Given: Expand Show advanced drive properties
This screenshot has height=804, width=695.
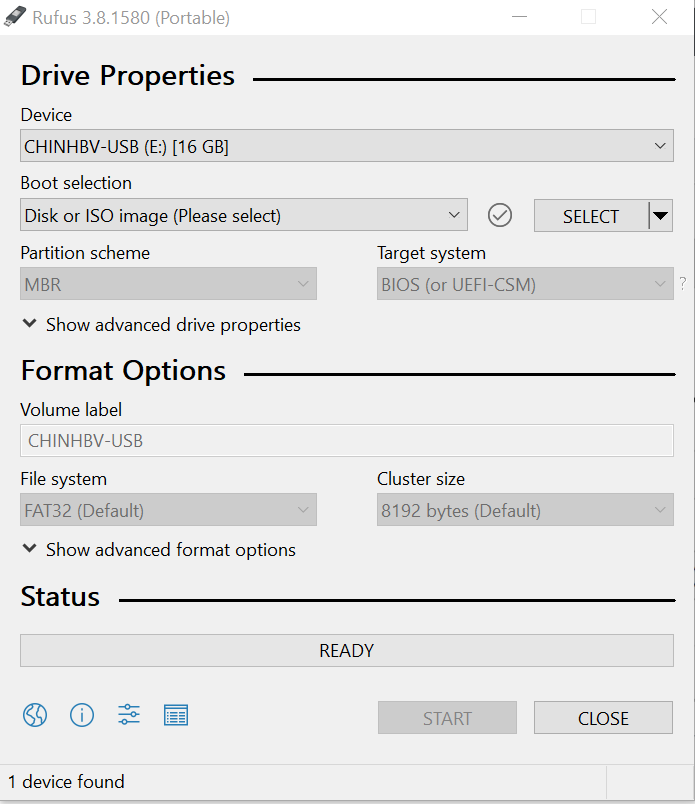Looking at the screenshot, I should tap(161, 325).
